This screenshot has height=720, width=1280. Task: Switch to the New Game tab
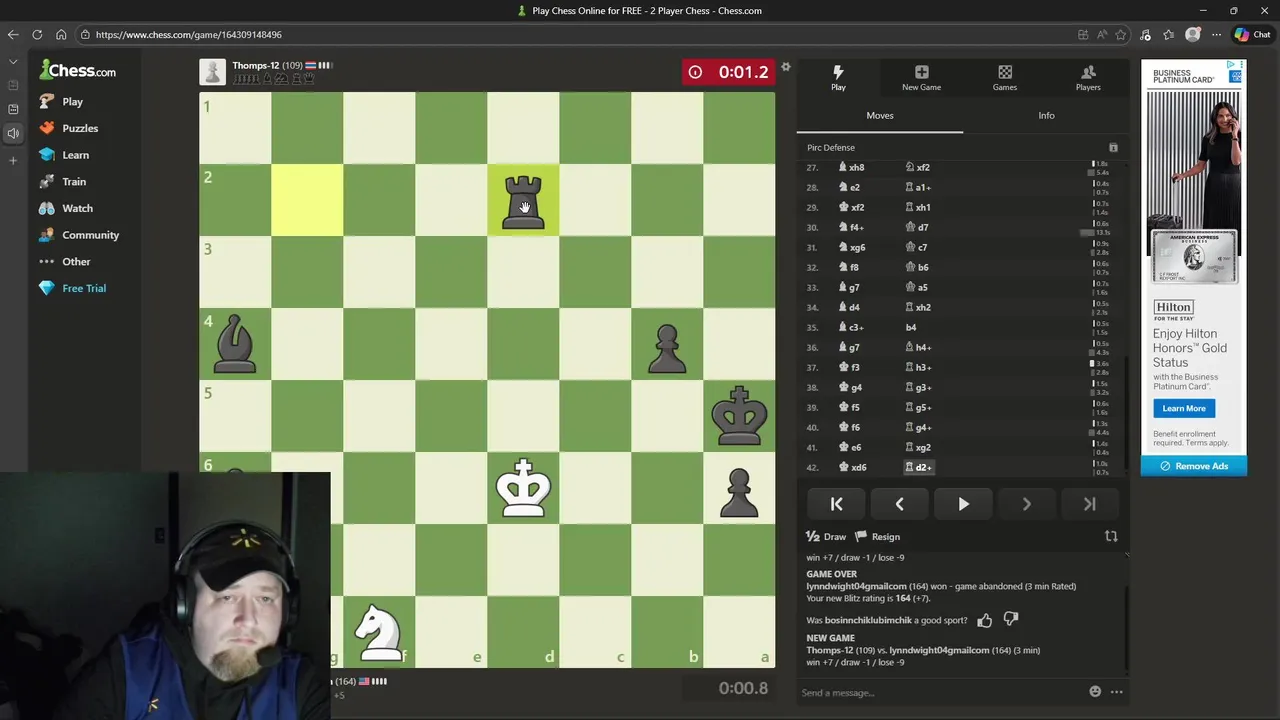pyautogui.click(x=921, y=78)
